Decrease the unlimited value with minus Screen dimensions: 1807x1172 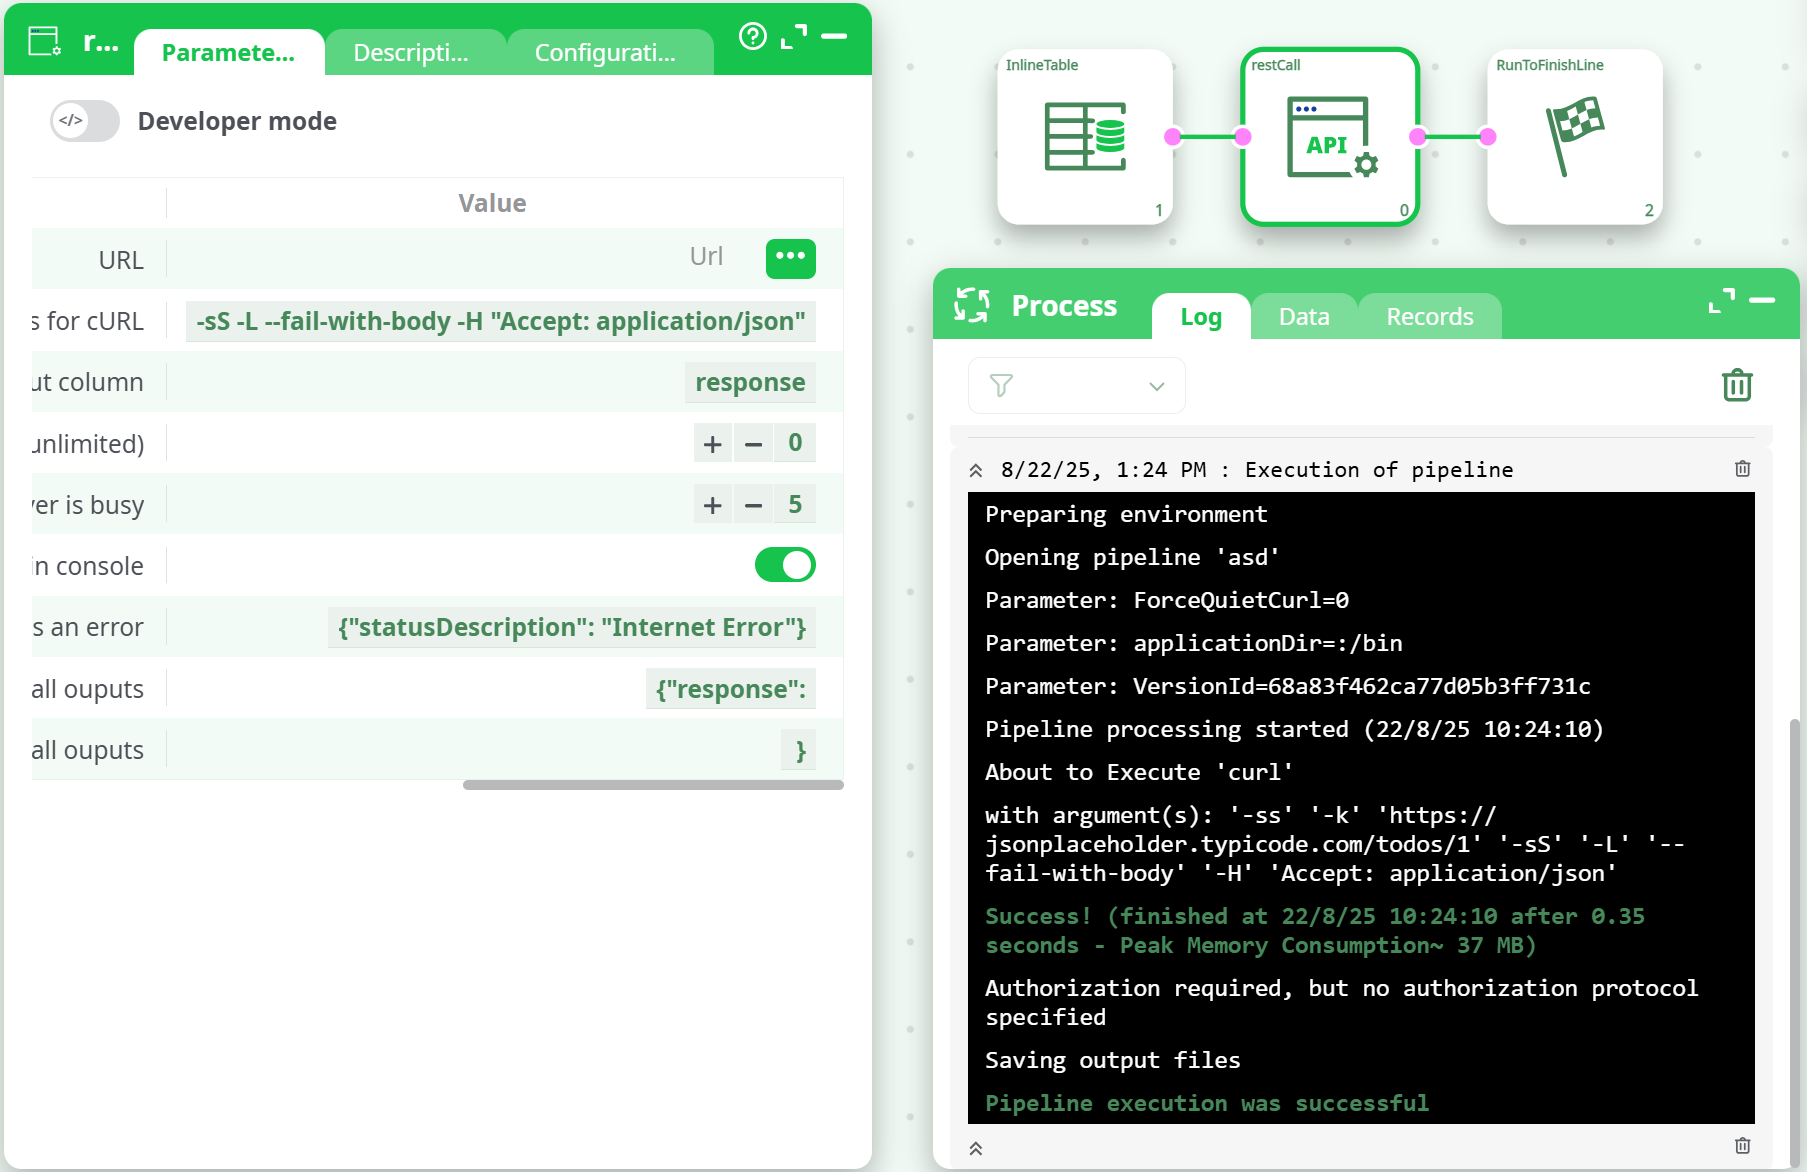click(753, 443)
